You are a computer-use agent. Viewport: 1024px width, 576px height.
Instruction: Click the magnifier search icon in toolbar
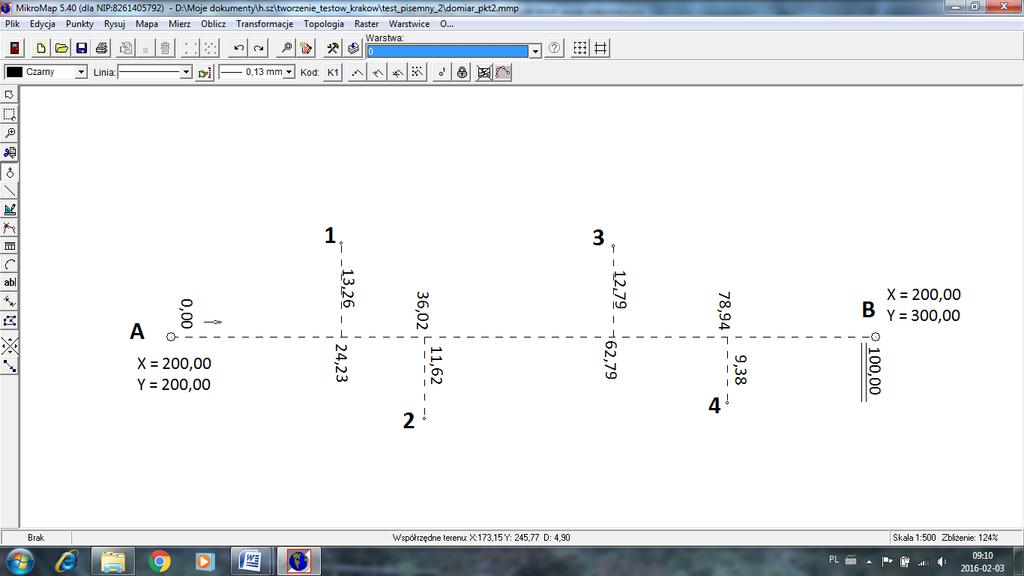[285, 48]
